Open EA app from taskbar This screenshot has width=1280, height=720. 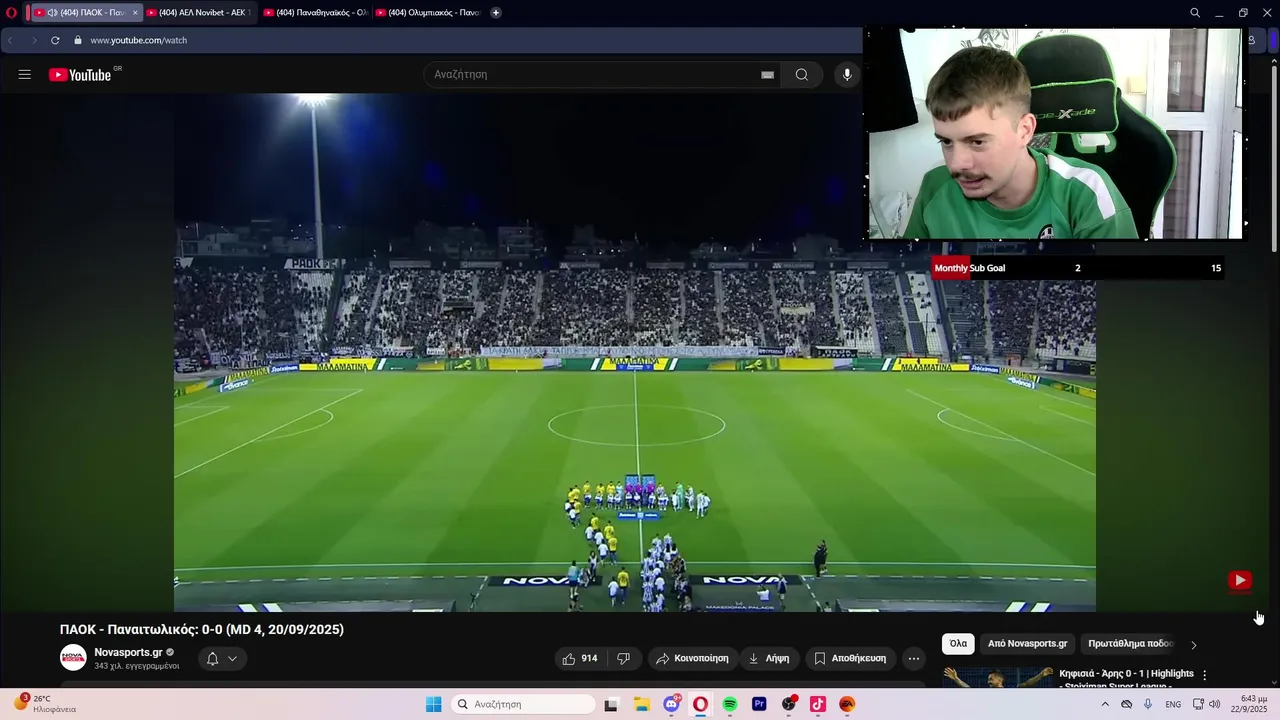(847, 704)
